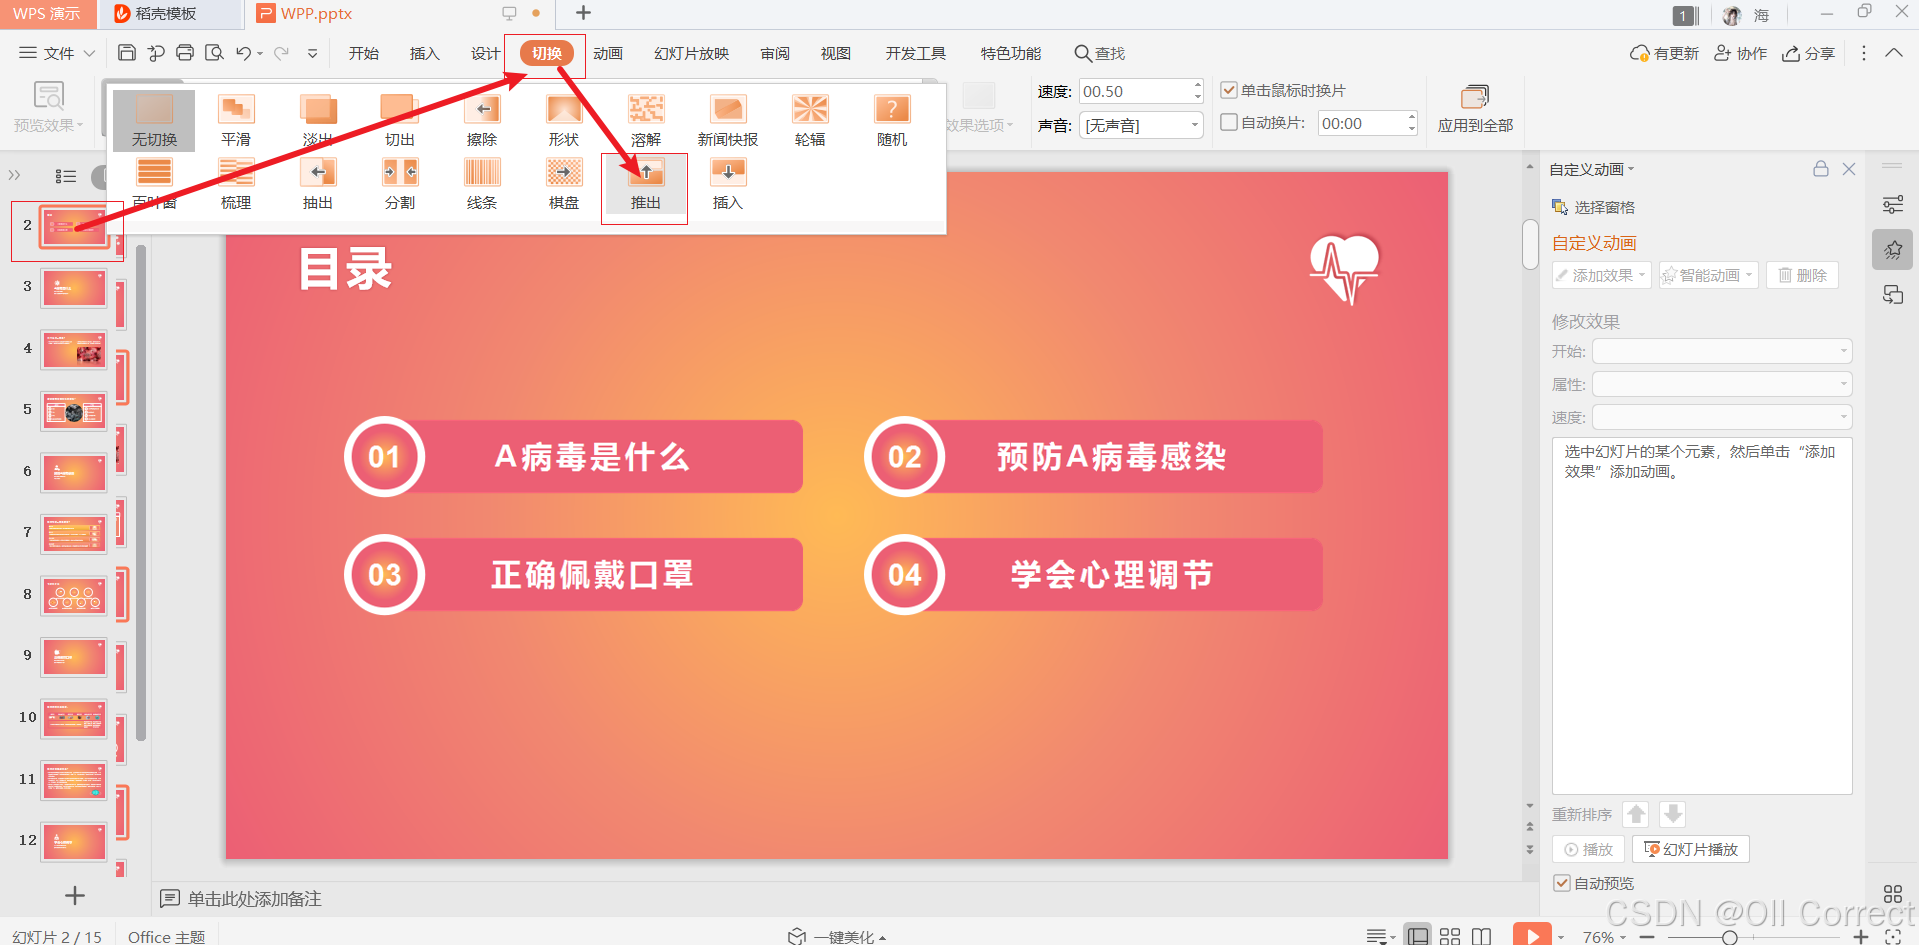This screenshot has height=945, width=1919.
Task: Expand the quick access toolbar customize arrow
Action: tap(313, 53)
